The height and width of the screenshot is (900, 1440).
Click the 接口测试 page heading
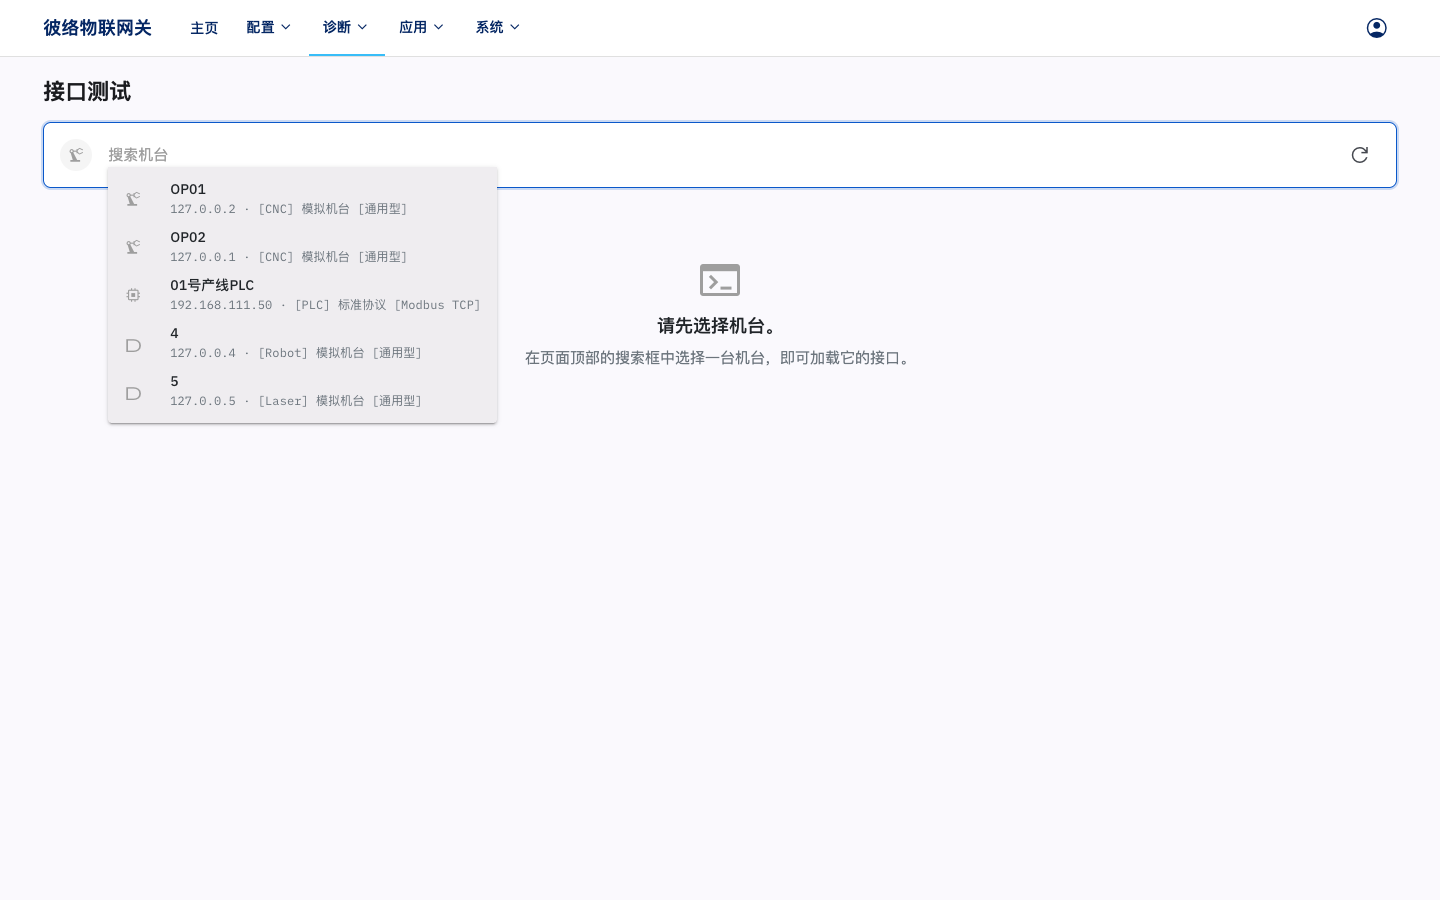pos(87,92)
